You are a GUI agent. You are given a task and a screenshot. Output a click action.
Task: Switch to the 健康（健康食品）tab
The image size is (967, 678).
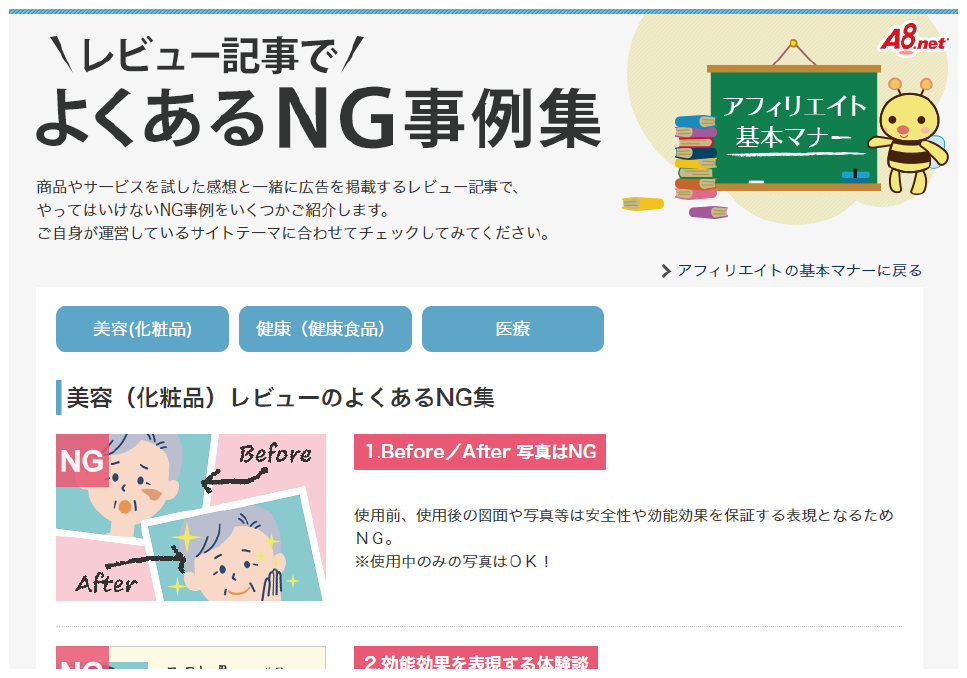point(325,329)
